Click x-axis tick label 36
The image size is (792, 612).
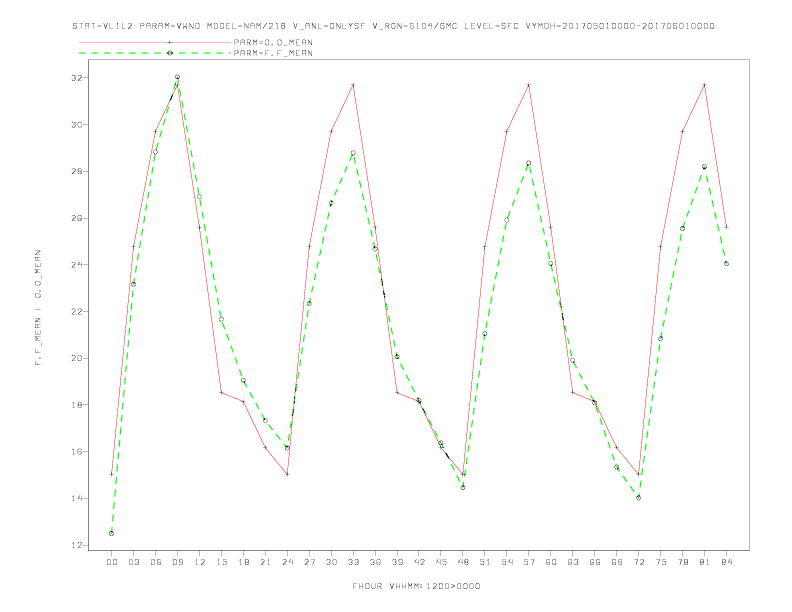tap(375, 562)
